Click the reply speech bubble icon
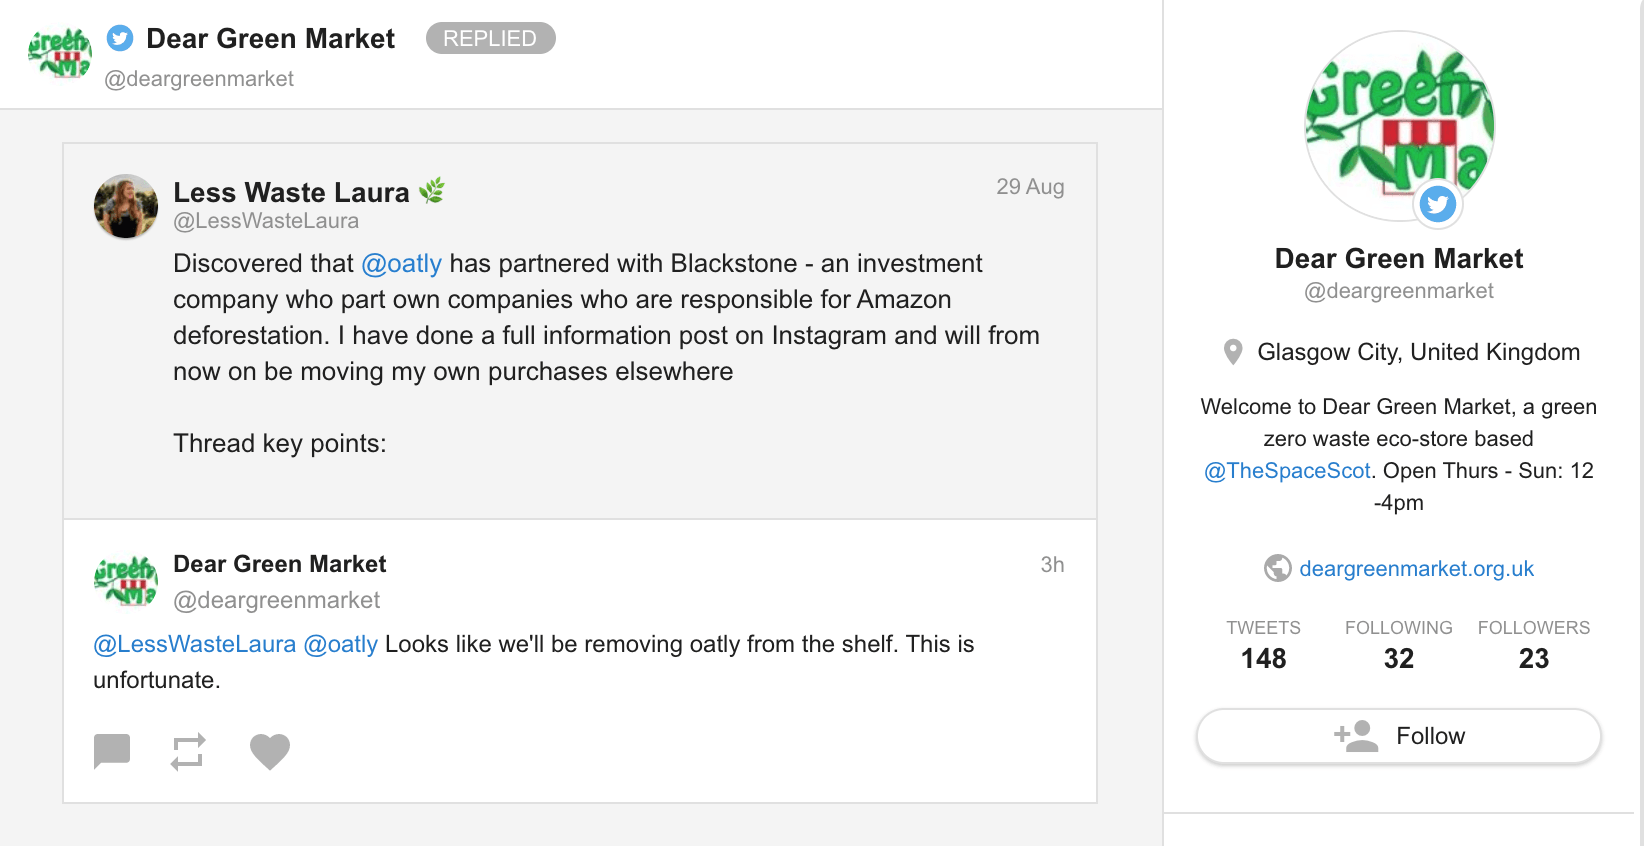The height and width of the screenshot is (846, 1644). 112,751
